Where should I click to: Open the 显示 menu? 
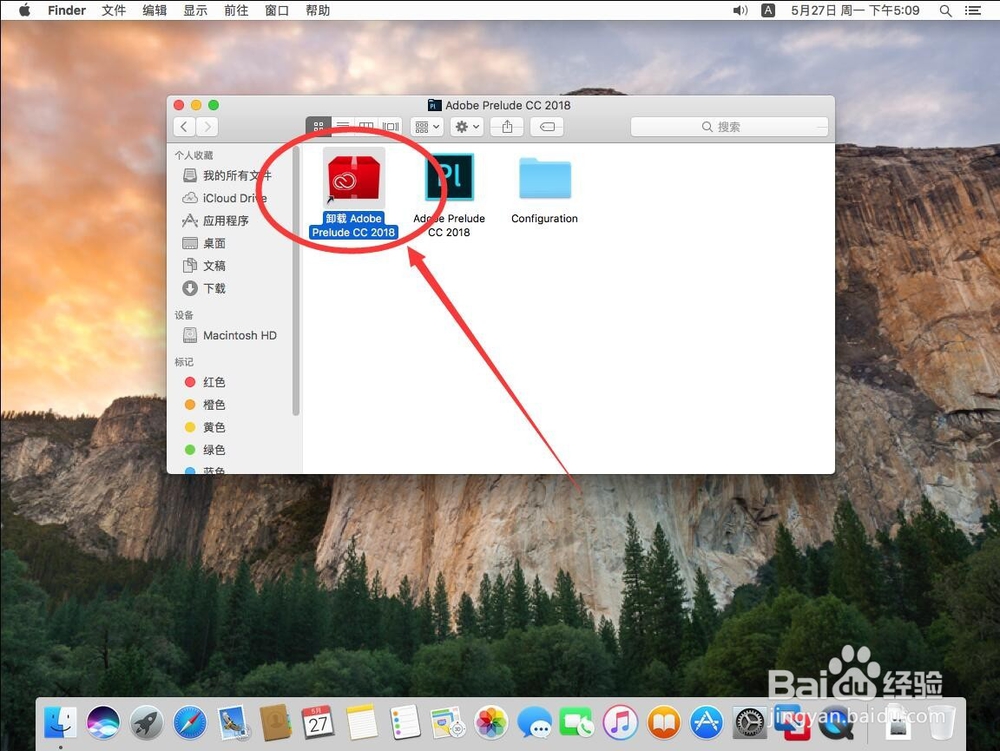pos(195,10)
